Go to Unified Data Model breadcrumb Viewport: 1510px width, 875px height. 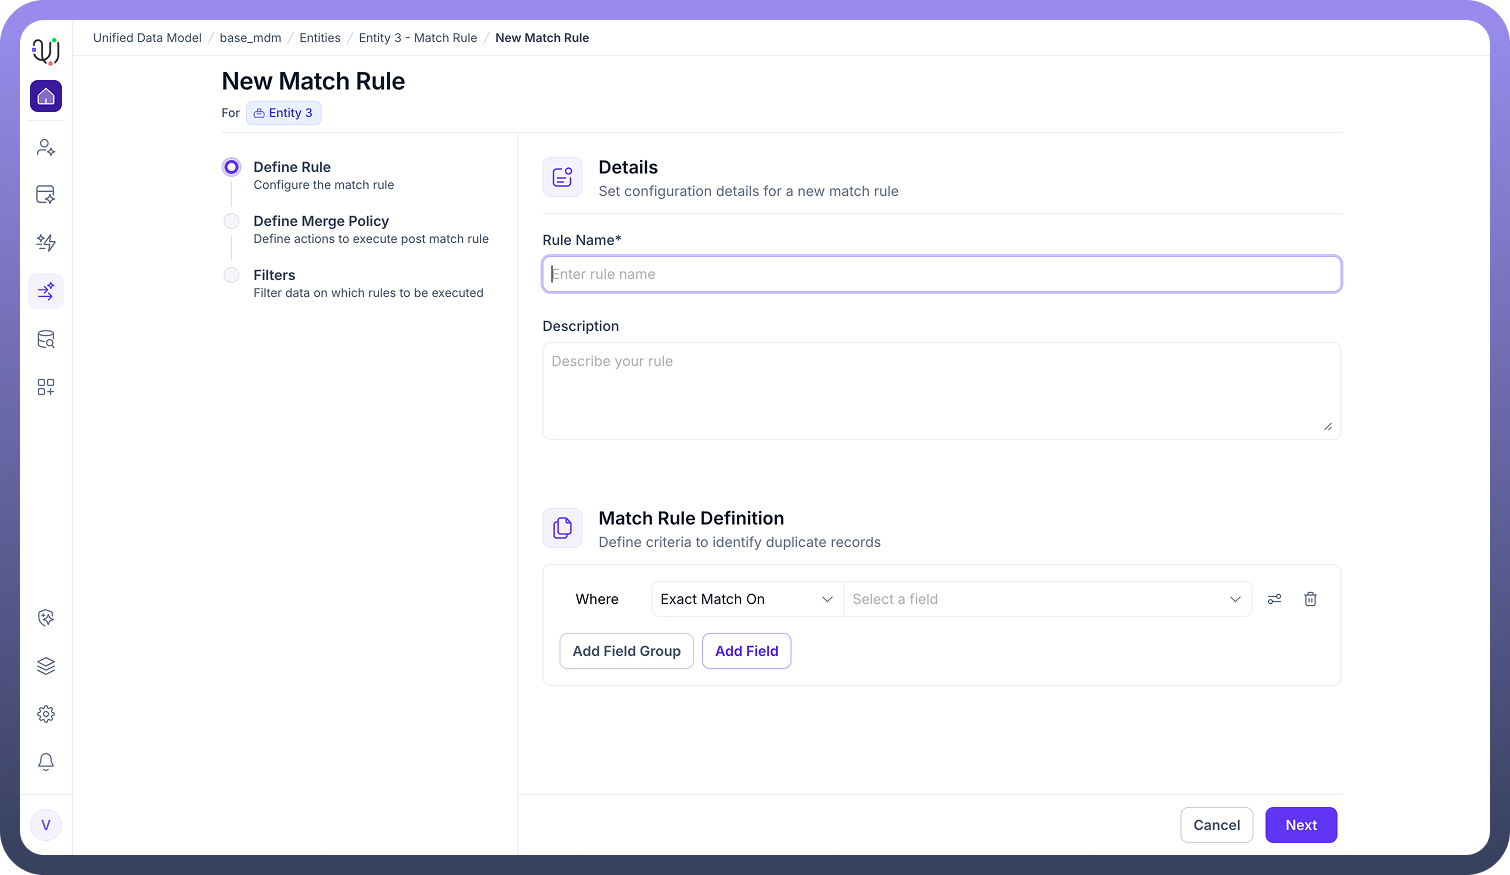(x=147, y=38)
